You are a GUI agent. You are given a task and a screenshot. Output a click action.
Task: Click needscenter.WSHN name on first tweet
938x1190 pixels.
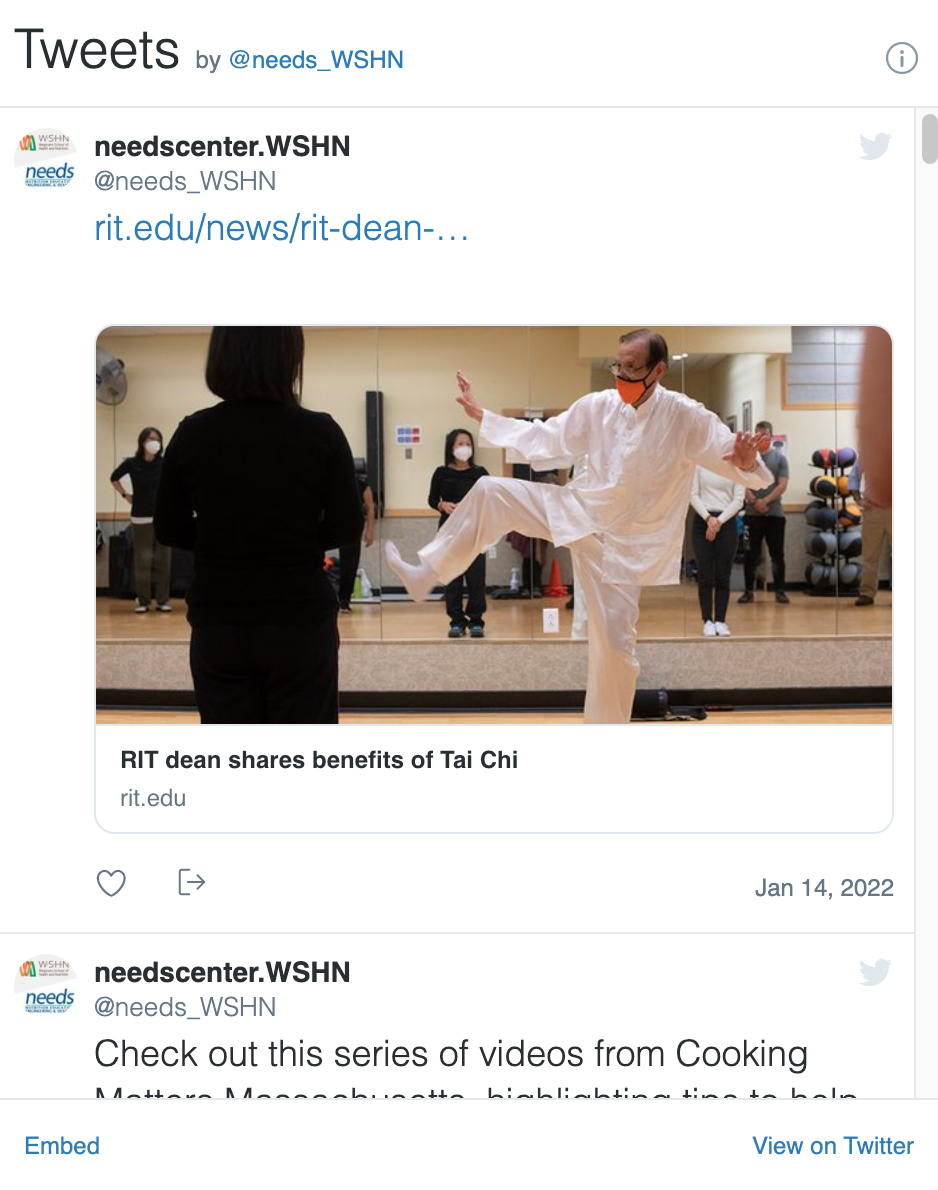pos(222,146)
